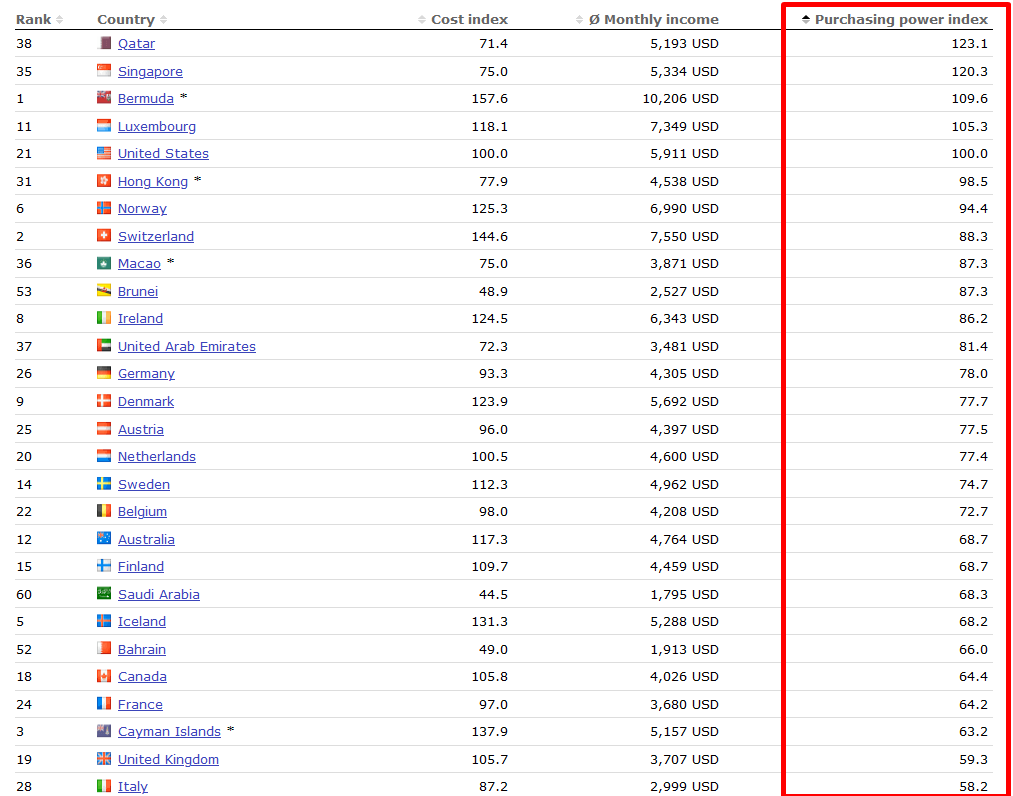Image resolution: width=1013 pixels, height=796 pixels.
Task: Click the Austria flag icon
Action: point(104,428)
